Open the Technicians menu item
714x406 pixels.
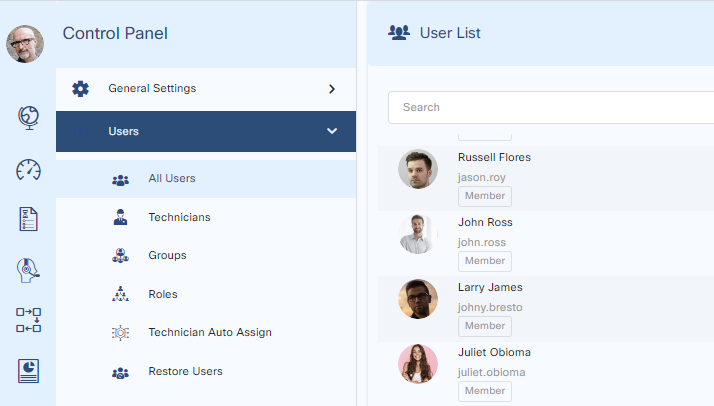tap(179, 217)
